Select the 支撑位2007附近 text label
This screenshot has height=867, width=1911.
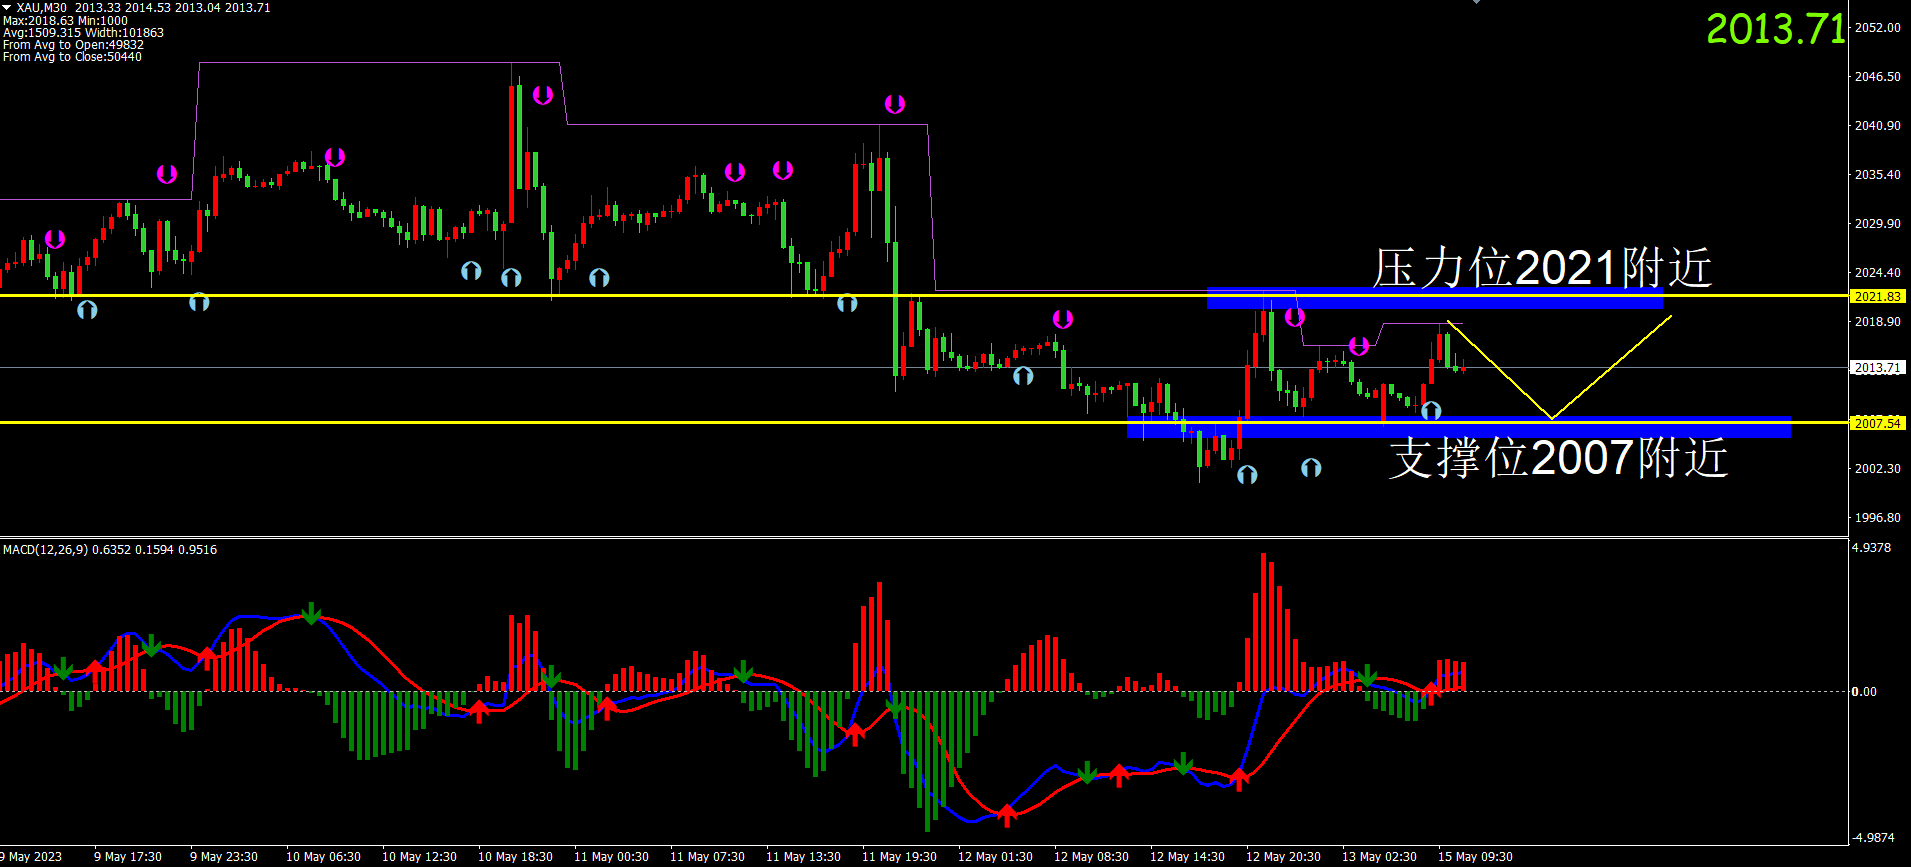click(1558, 458)
